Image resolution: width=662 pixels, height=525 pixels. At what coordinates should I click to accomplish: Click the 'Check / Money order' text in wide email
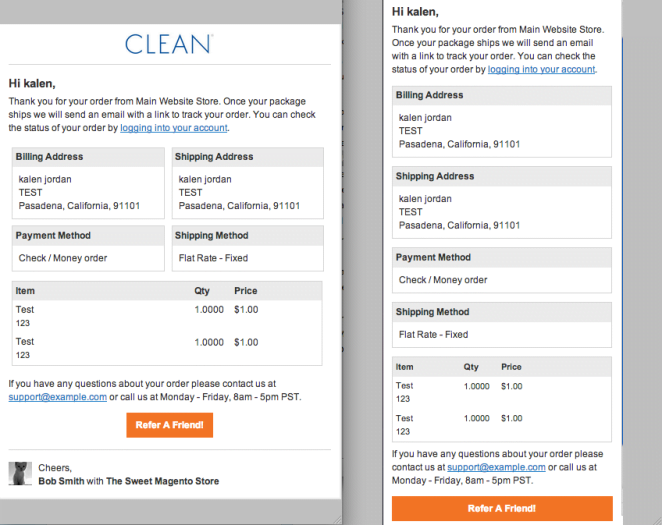pos(63,258)
